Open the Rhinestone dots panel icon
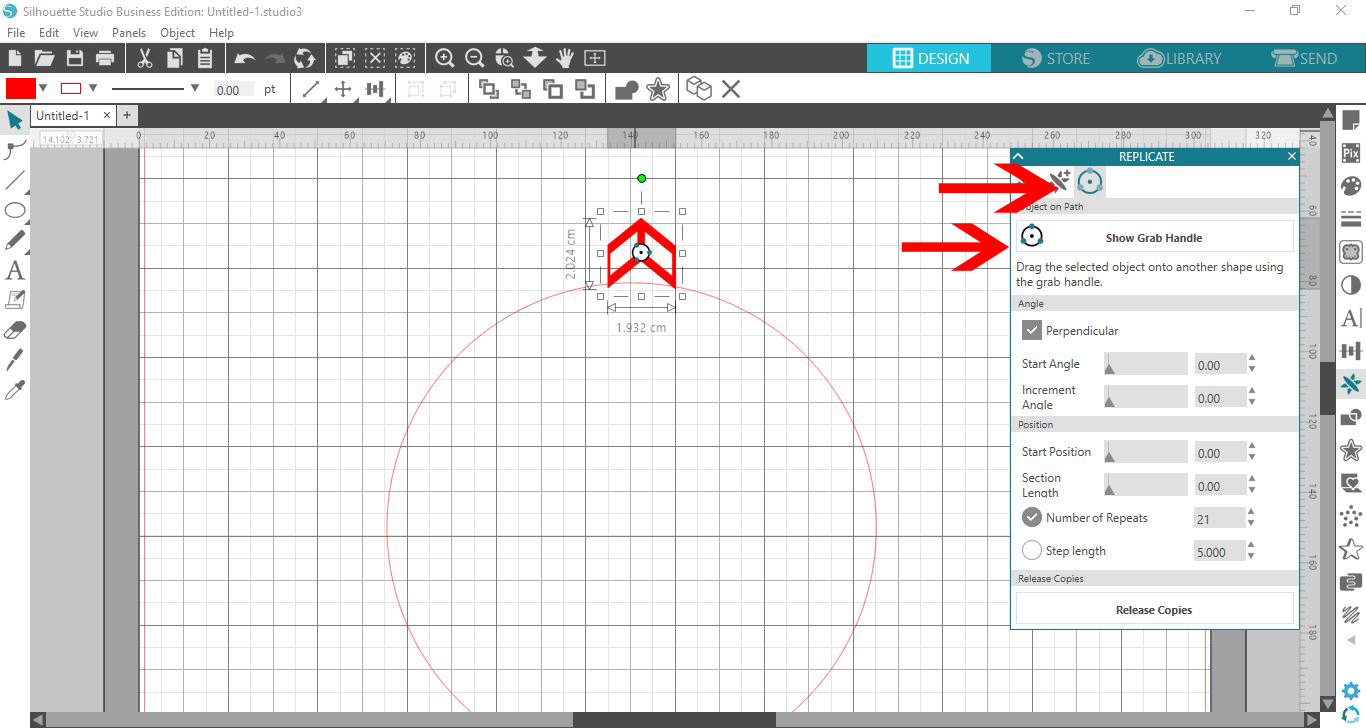The width and height of the screenshot is (1366, 728). (1351, 515)
